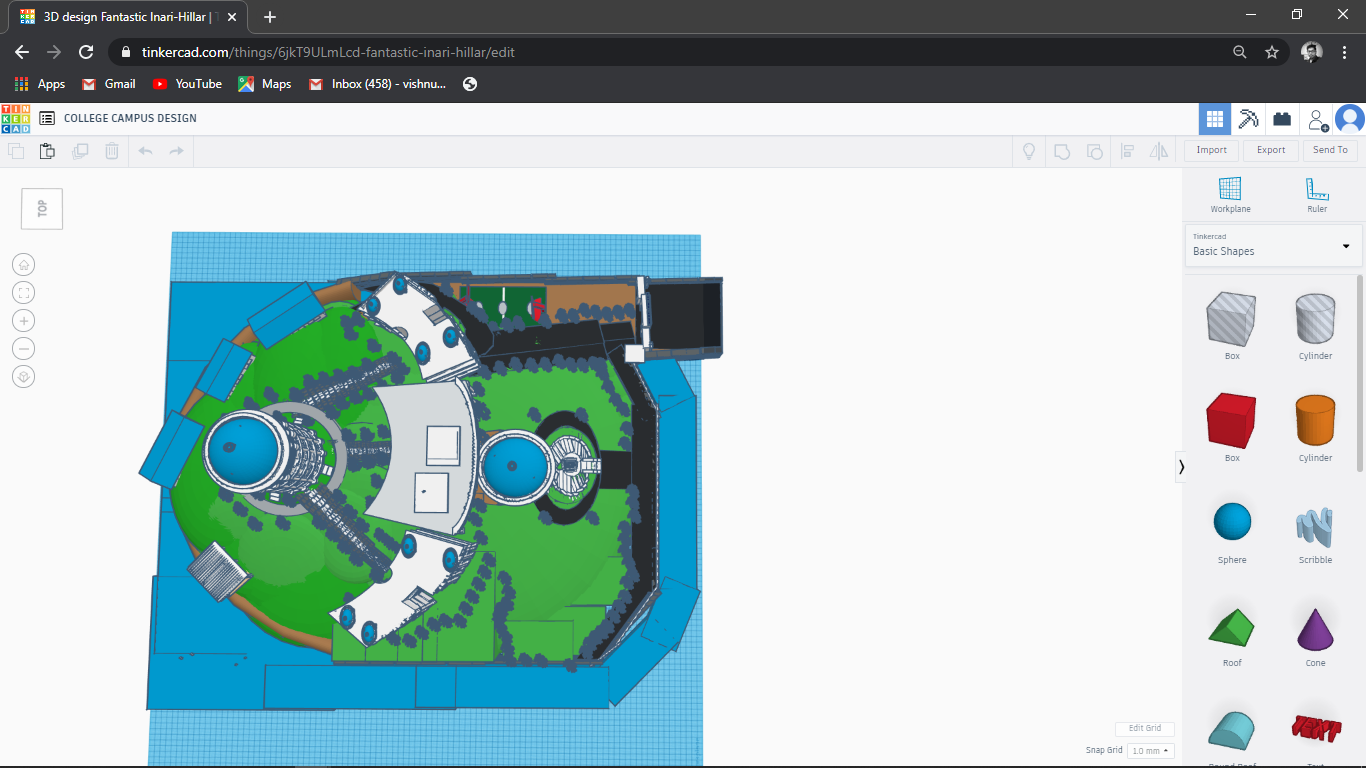Click the Fit view to selection icon

tap(23, 292)
